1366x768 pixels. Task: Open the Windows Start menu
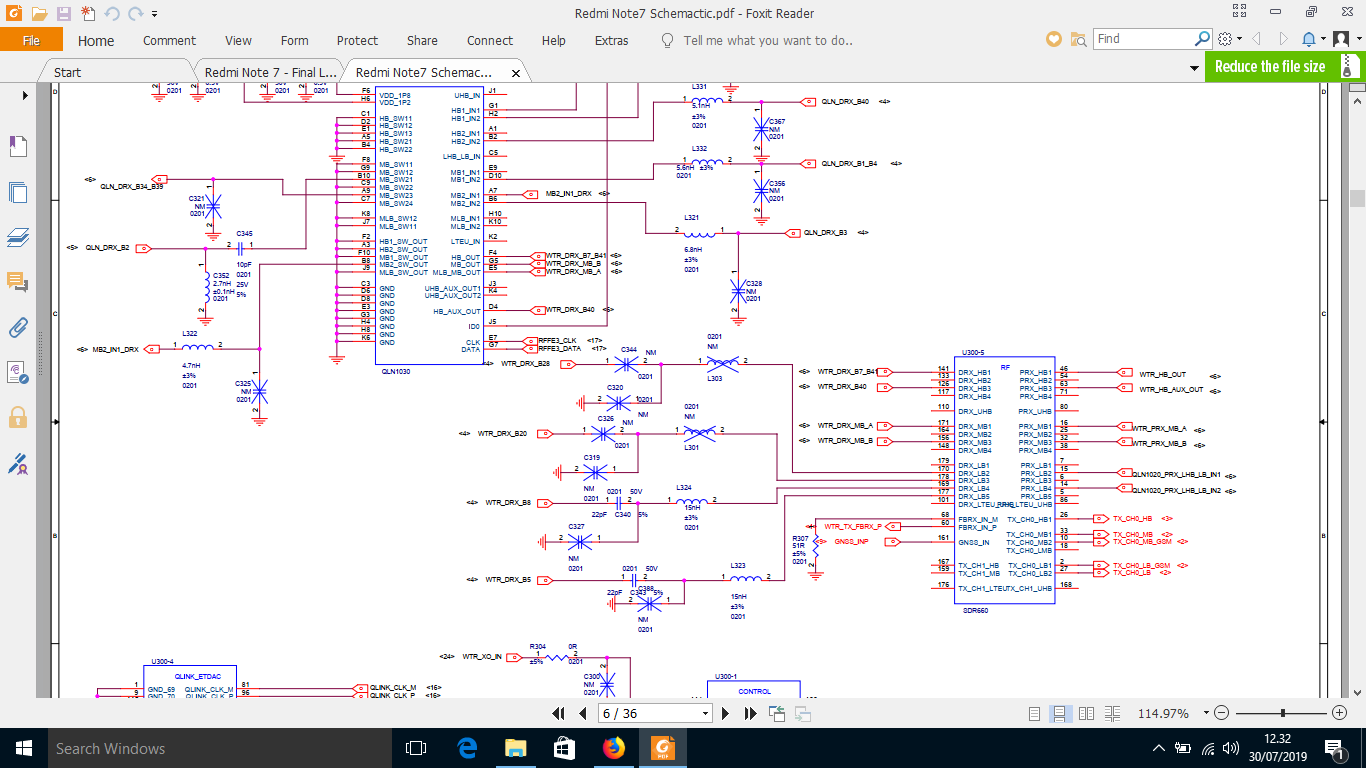pyautogui.click(x=24, y=748)
